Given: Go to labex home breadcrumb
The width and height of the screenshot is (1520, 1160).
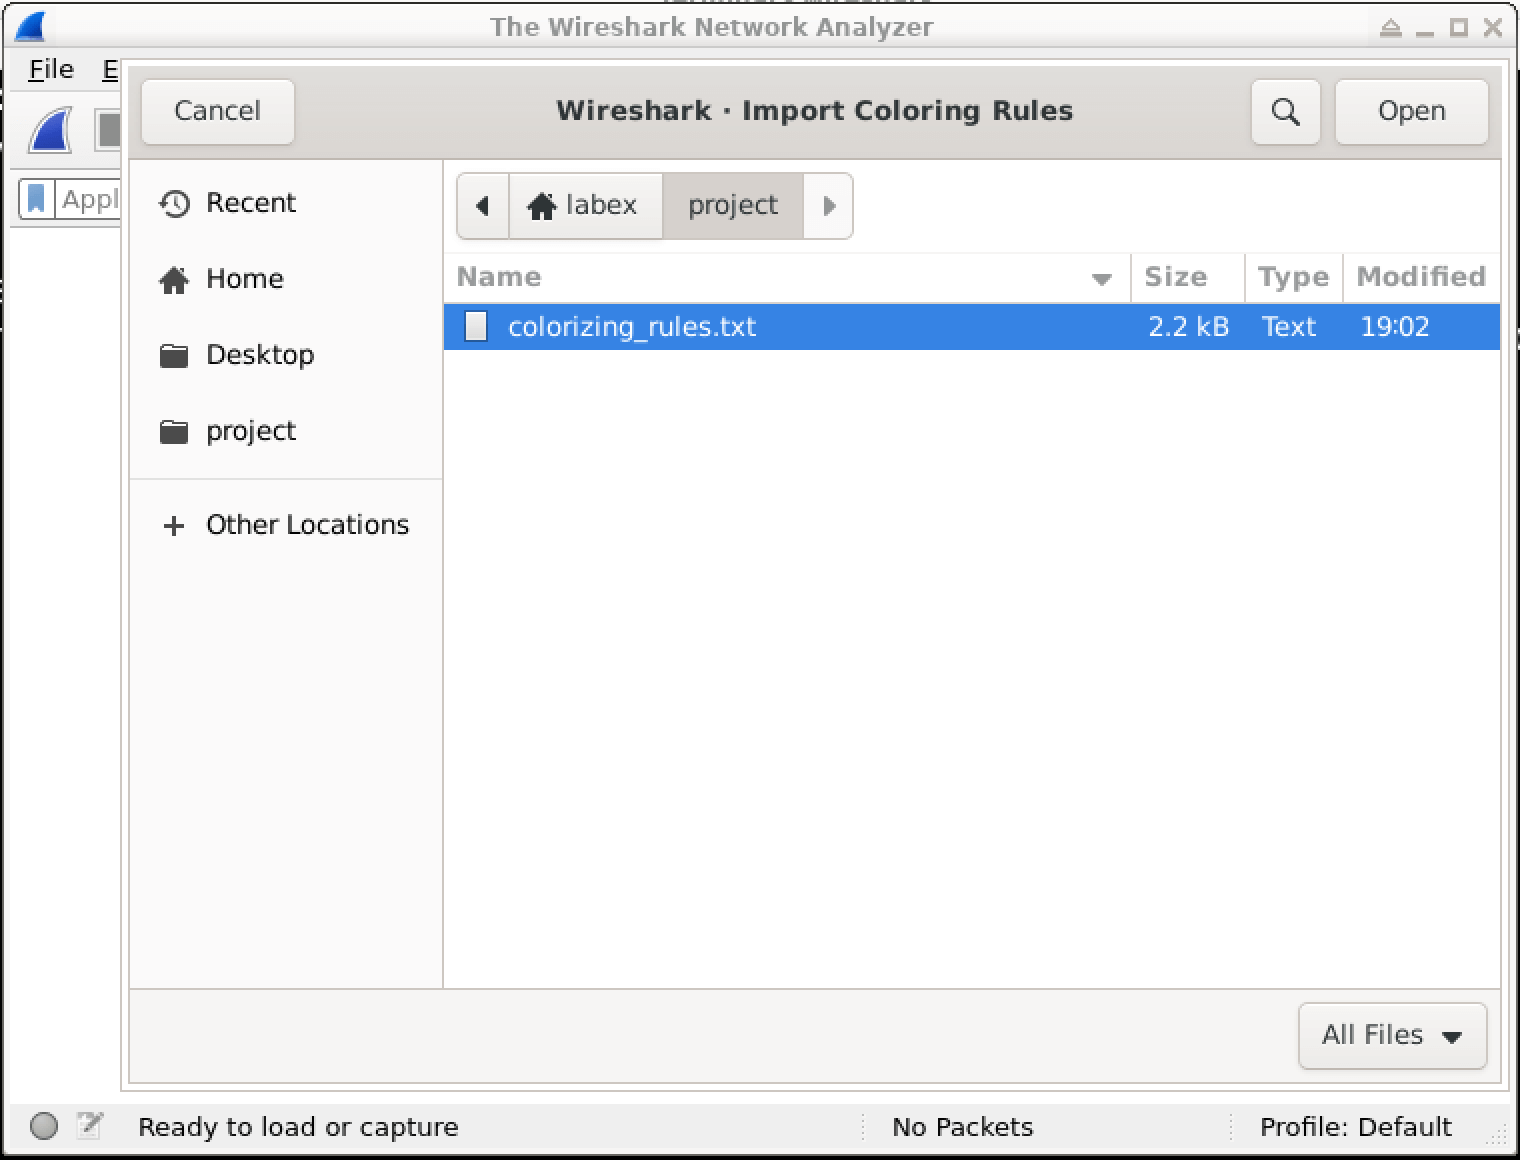Looking at the screenshot, I should 585,206.
